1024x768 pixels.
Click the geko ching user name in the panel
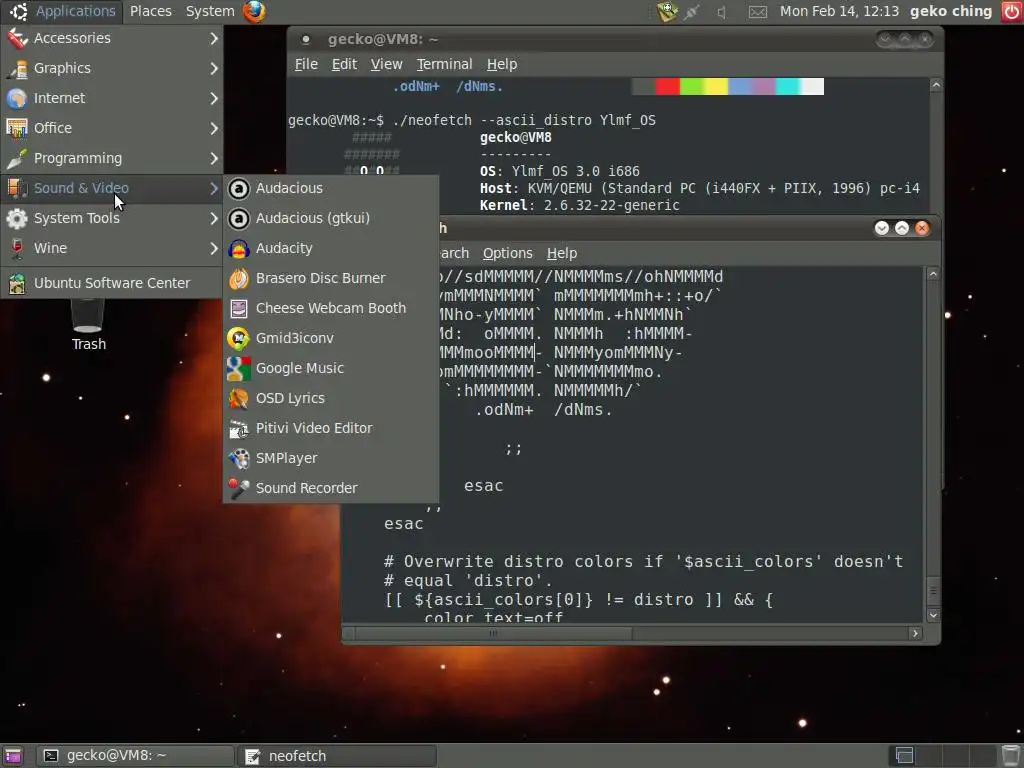(950, 11)
